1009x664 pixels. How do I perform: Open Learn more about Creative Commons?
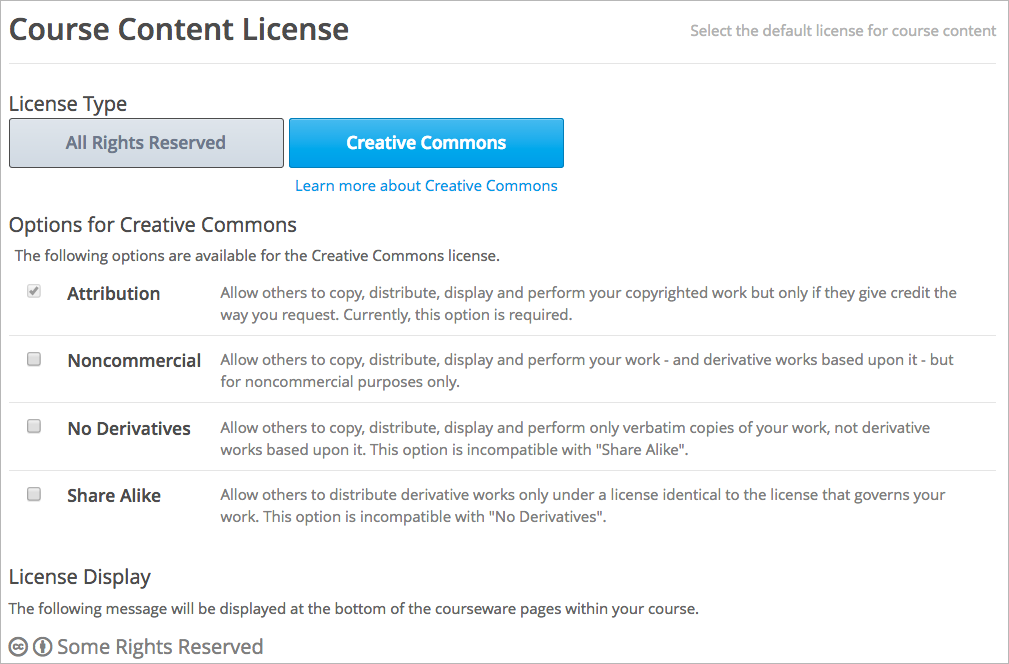[x=426, y=186]
